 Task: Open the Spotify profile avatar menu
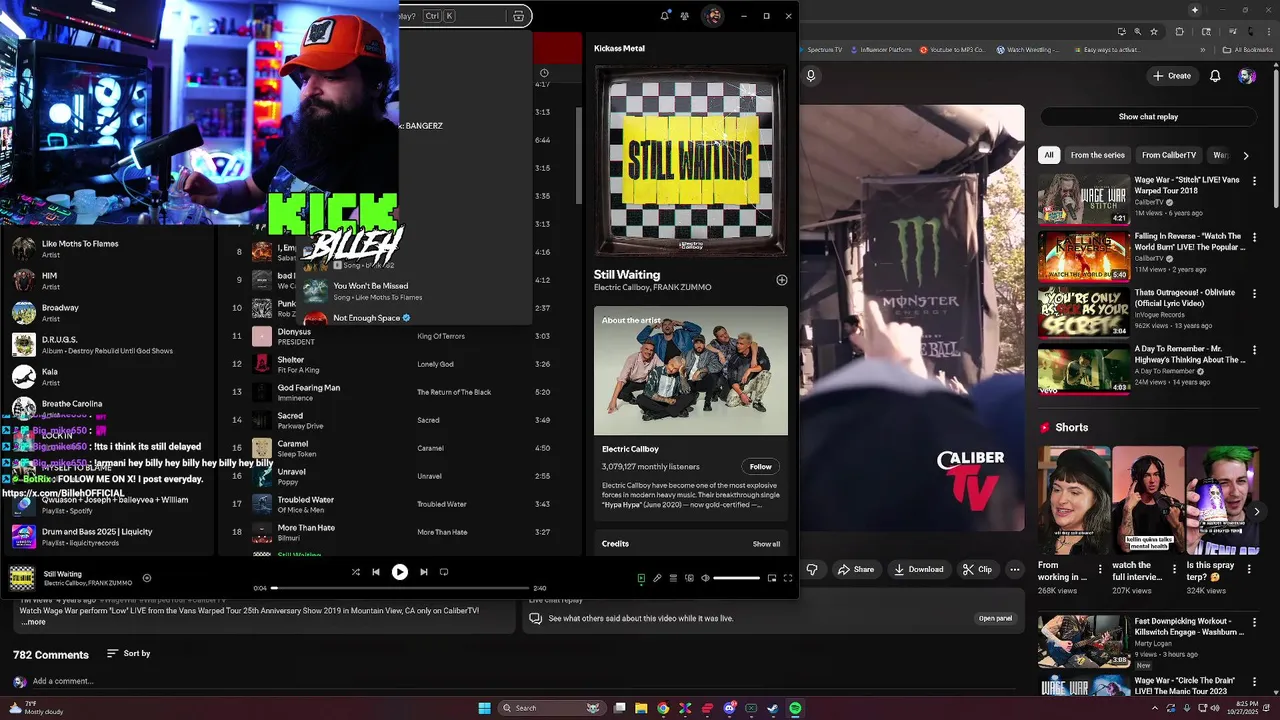713,16
